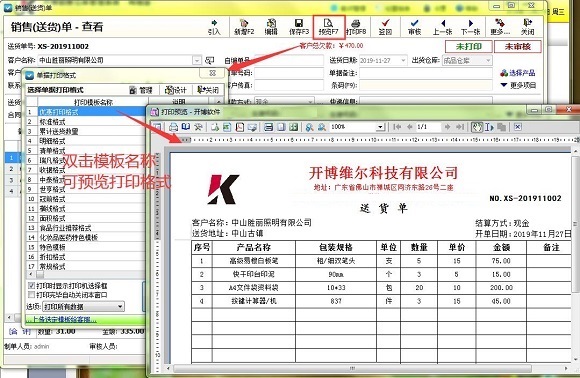Toggle 打印时显示打印机选择框 checkbox

(x=32, y=286)
